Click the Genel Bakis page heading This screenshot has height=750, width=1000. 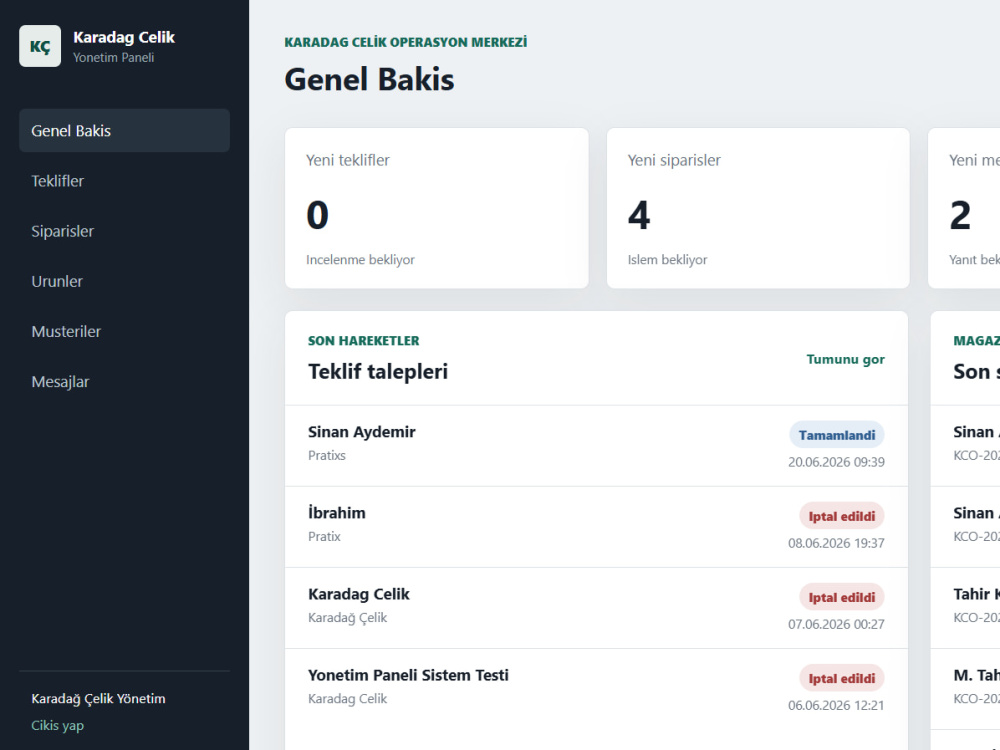pyautogui.click(x=369, y=80)
